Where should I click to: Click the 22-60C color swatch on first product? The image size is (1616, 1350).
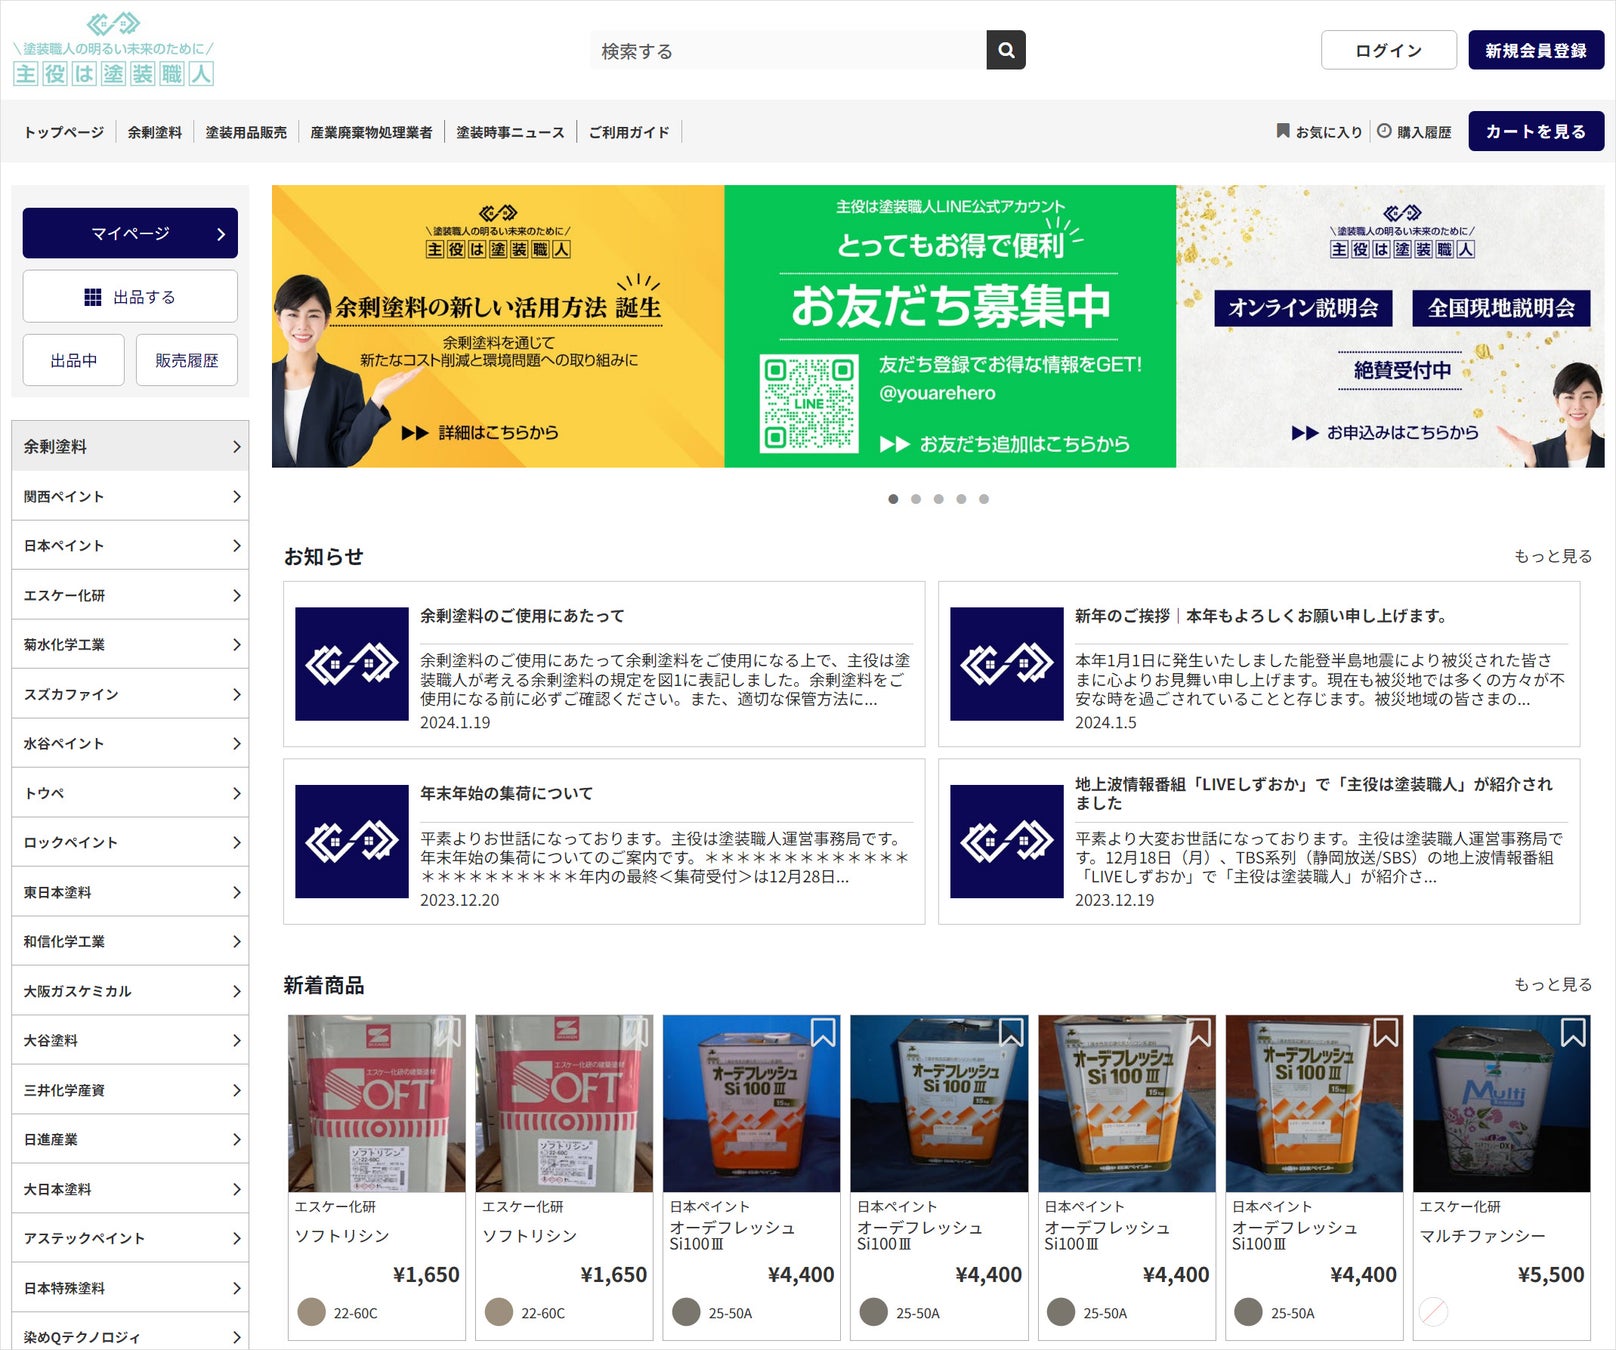(x=312, y=1312)
